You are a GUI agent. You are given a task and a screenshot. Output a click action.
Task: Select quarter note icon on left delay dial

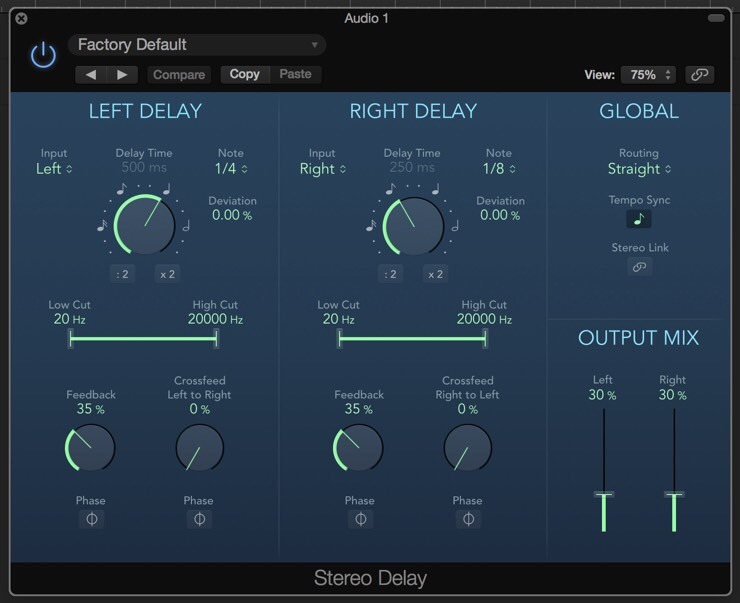coord(166,189)
